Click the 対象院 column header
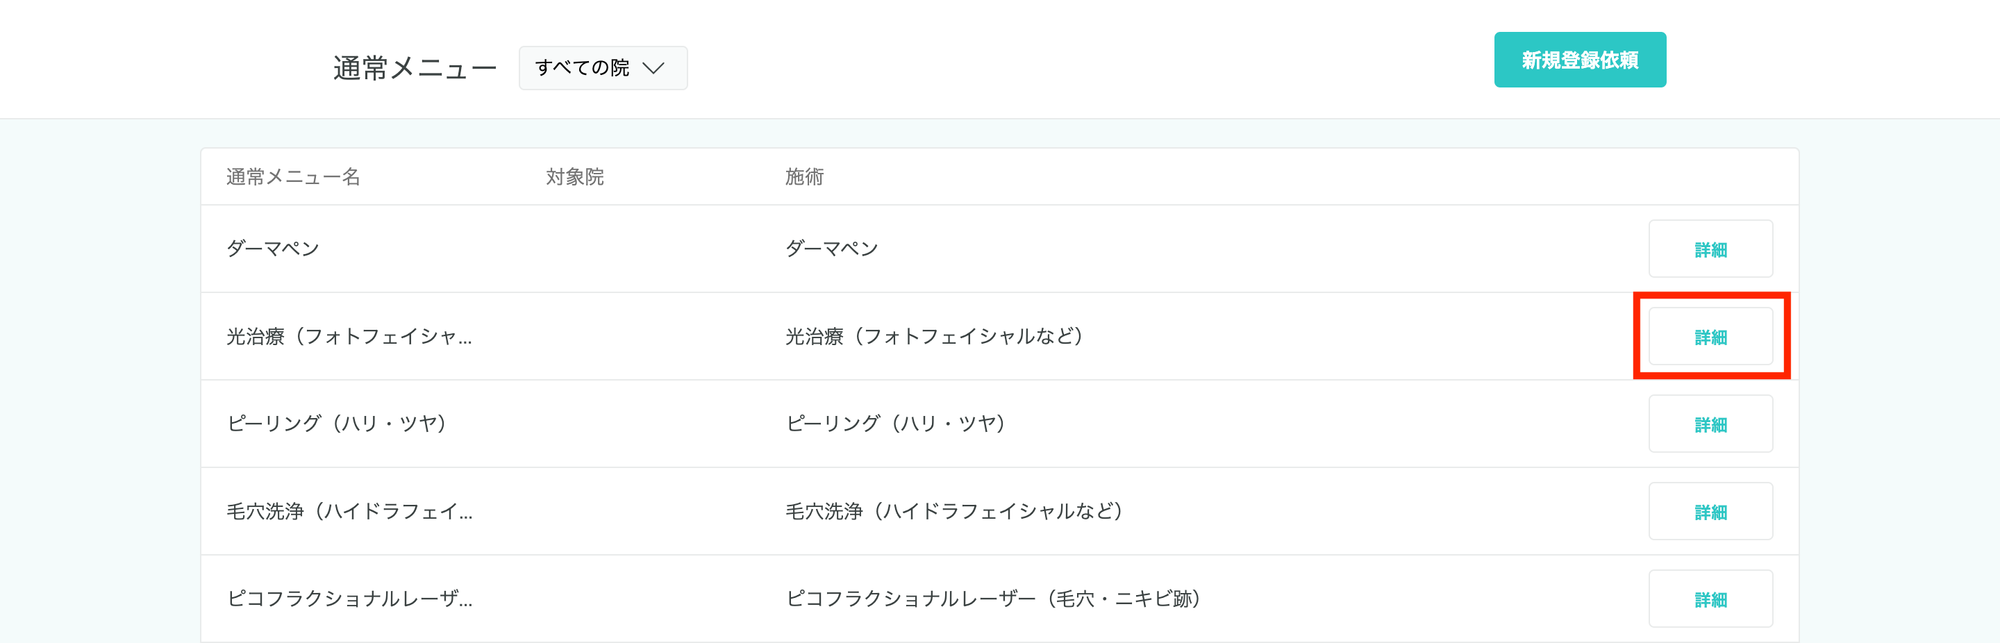The width and height of the screenshot is (2000, 643). [575, 177]
